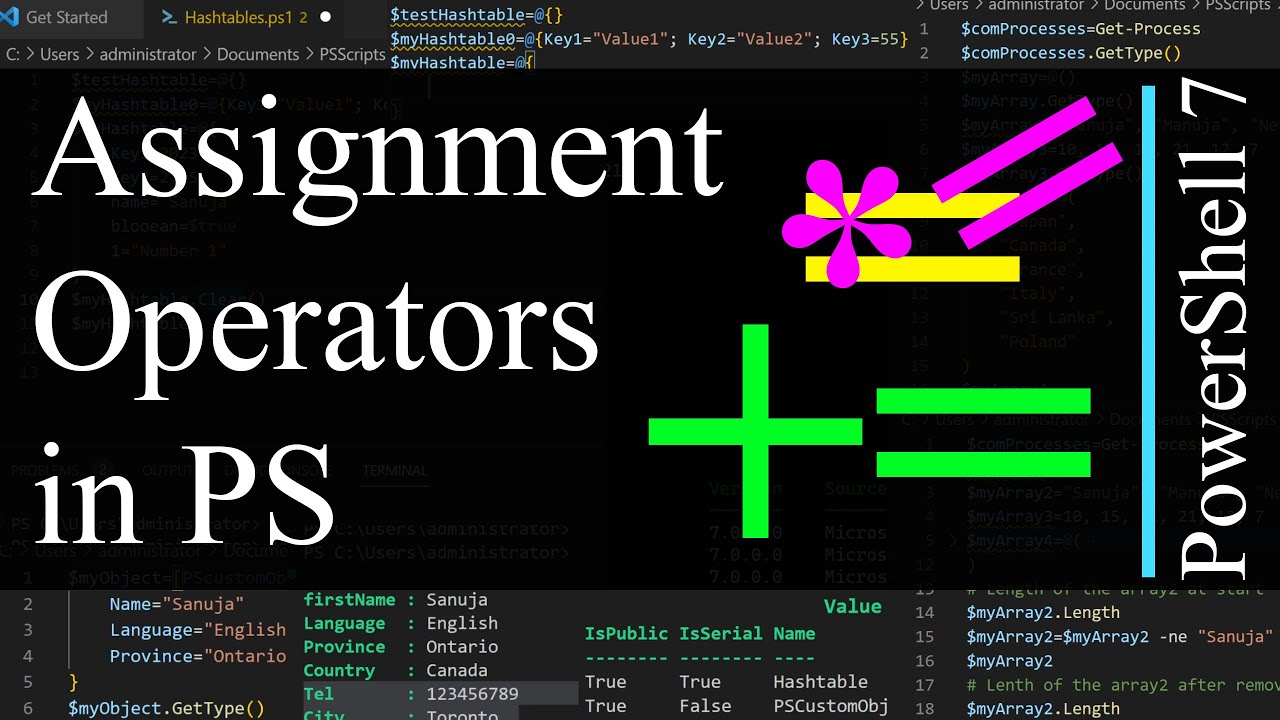The height and width of the screenshot is (720, 1280).
Task: Click the IsPublic column header
Action: pyautogui.click(x=626, y=633)
